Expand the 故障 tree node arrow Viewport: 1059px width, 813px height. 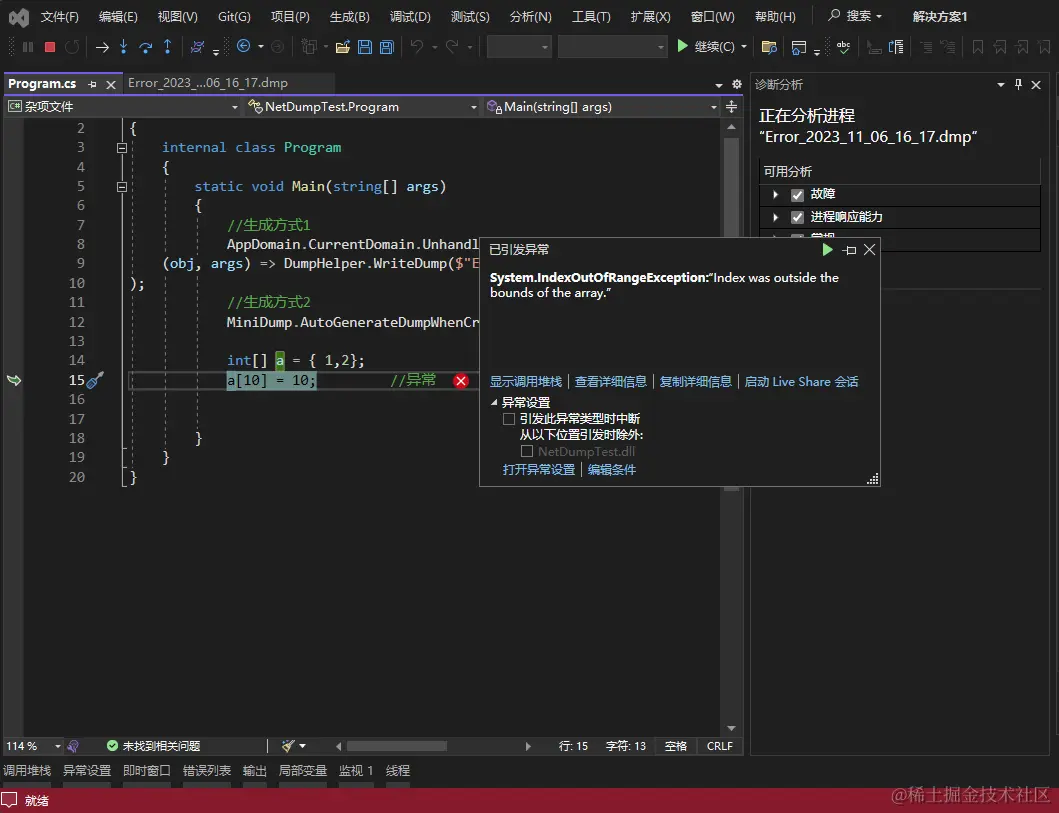tap(776, 195)
